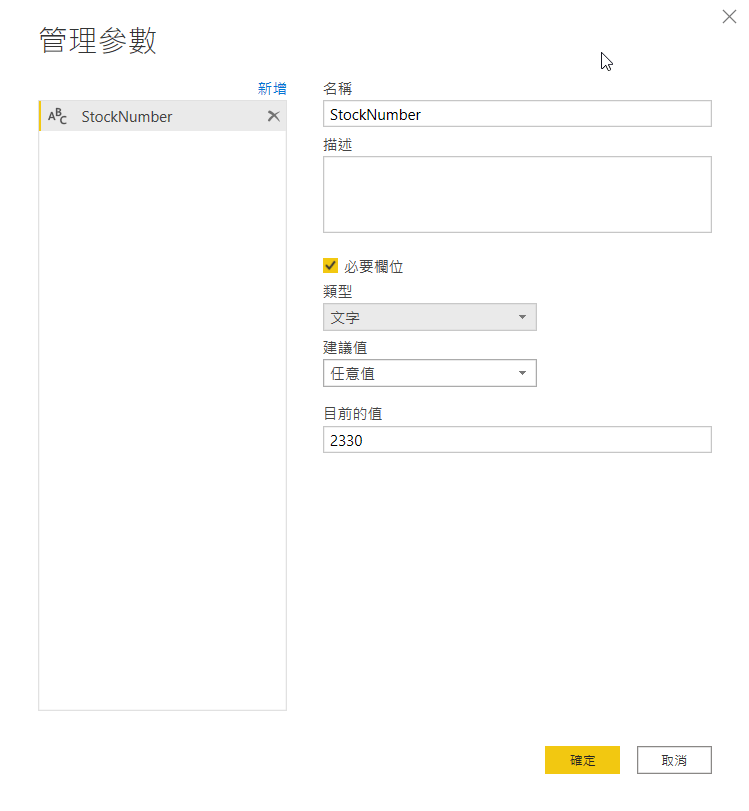Confirm with the 確定 button
The height and width of the screenshot is (811, 749).
click(x=582, y=760)
